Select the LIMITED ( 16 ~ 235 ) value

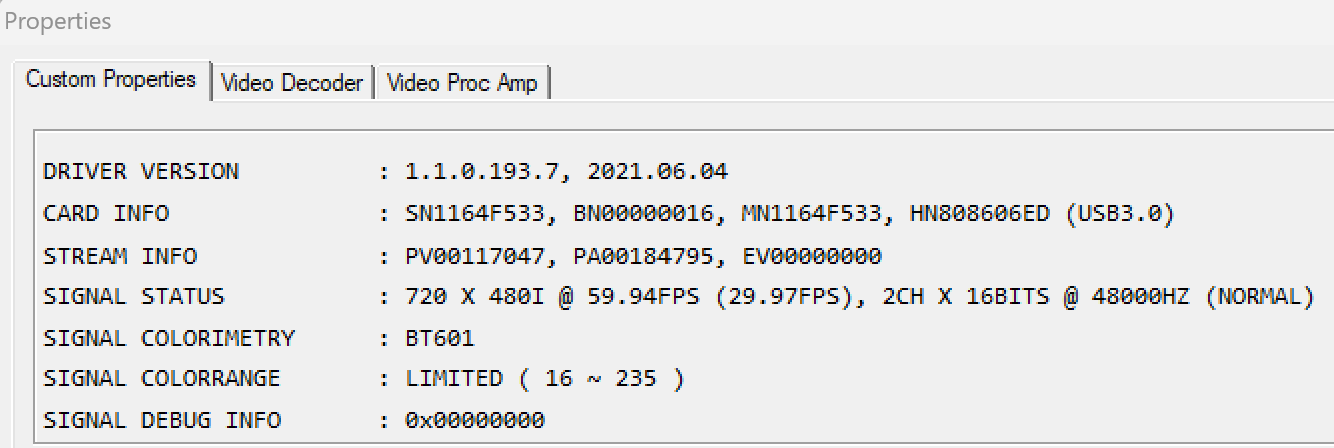[x=545, y=379]
